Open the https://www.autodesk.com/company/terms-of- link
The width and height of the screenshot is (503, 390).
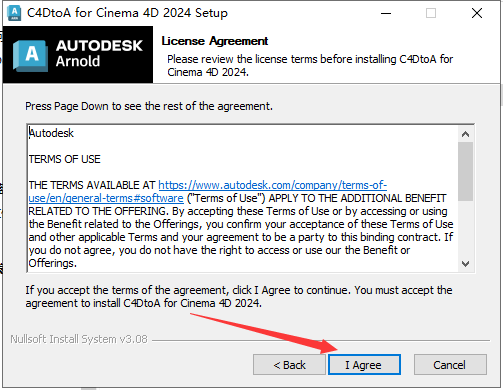click(273, 185)
